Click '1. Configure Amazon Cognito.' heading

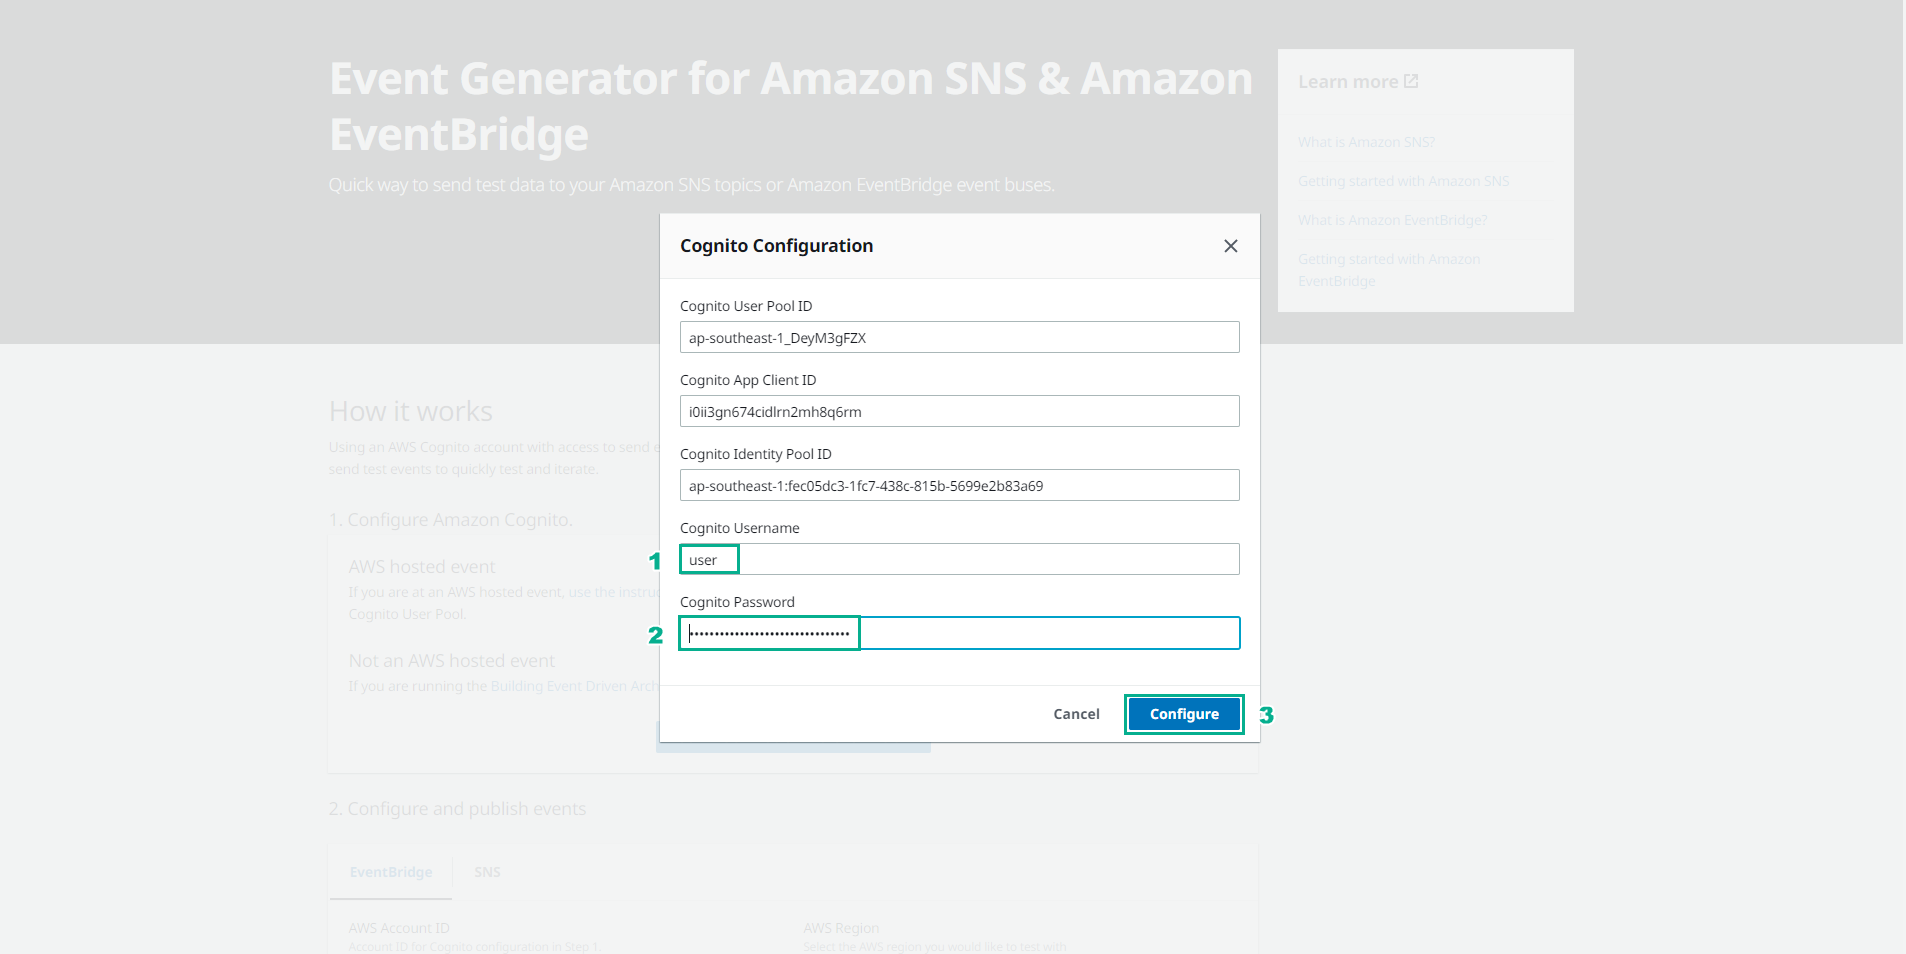click(451, 520)
